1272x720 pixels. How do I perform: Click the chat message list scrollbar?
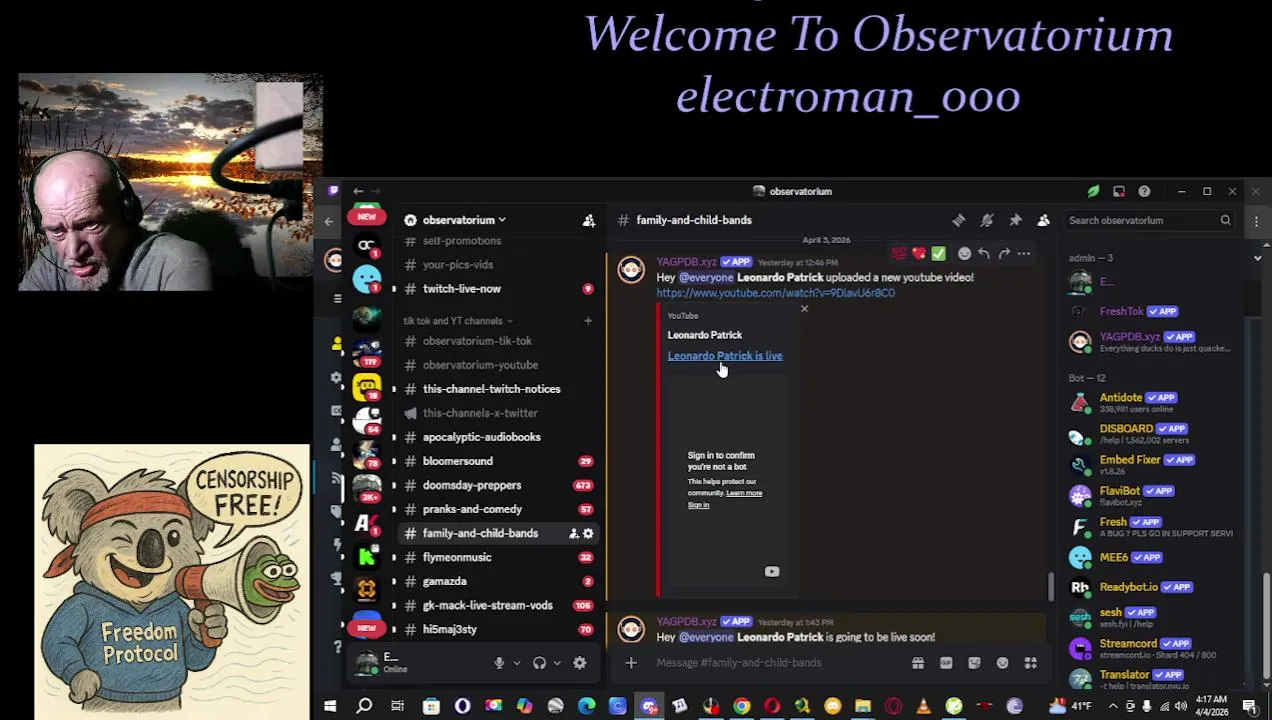pos(1051,586)
